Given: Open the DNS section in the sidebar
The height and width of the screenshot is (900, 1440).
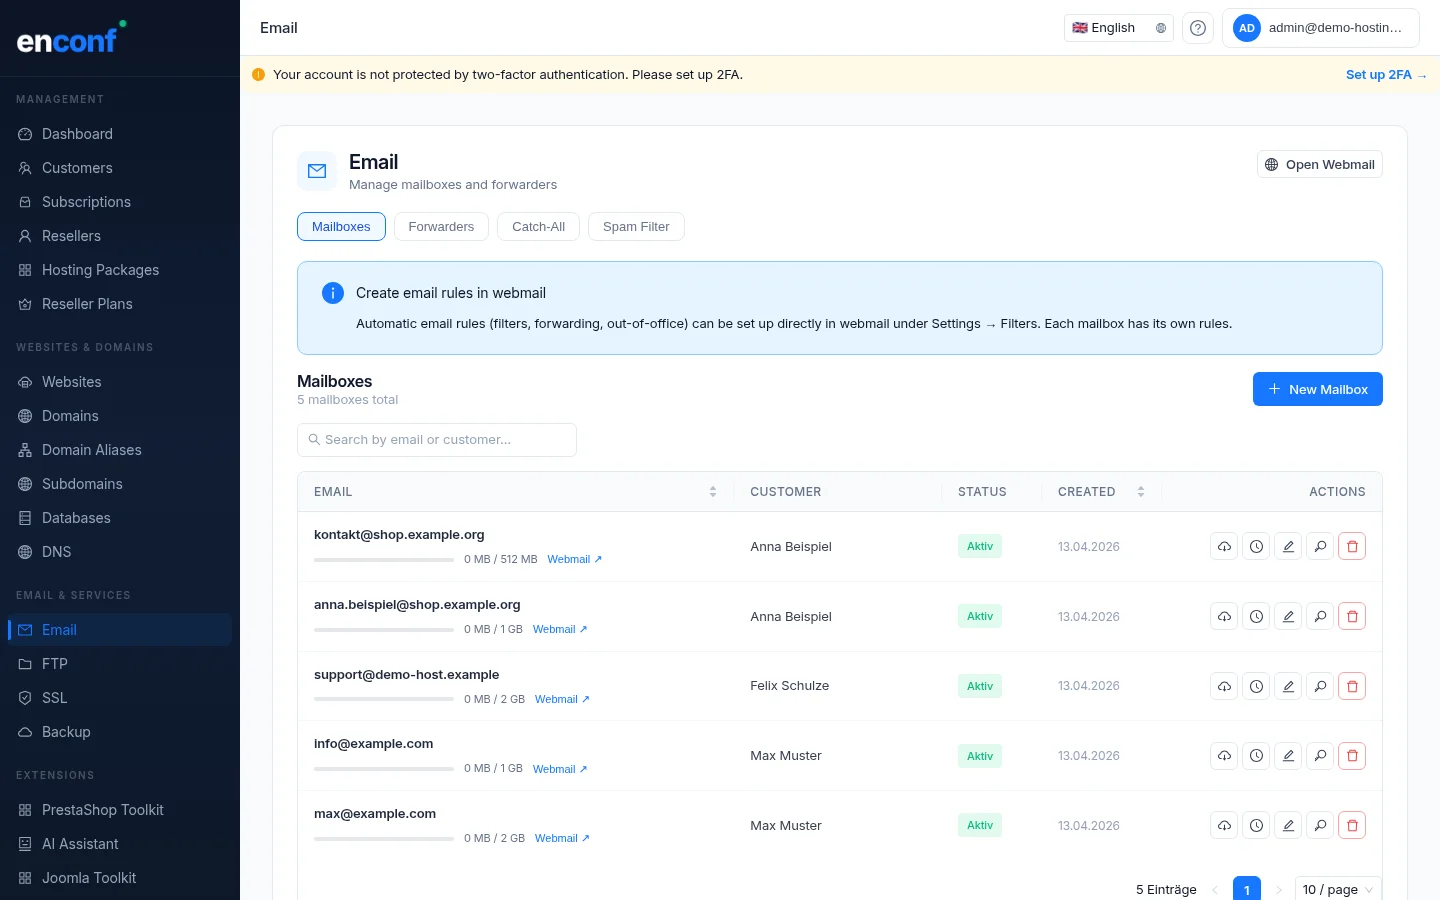Looking at the screenshot, I should click(x=56, y=552).
